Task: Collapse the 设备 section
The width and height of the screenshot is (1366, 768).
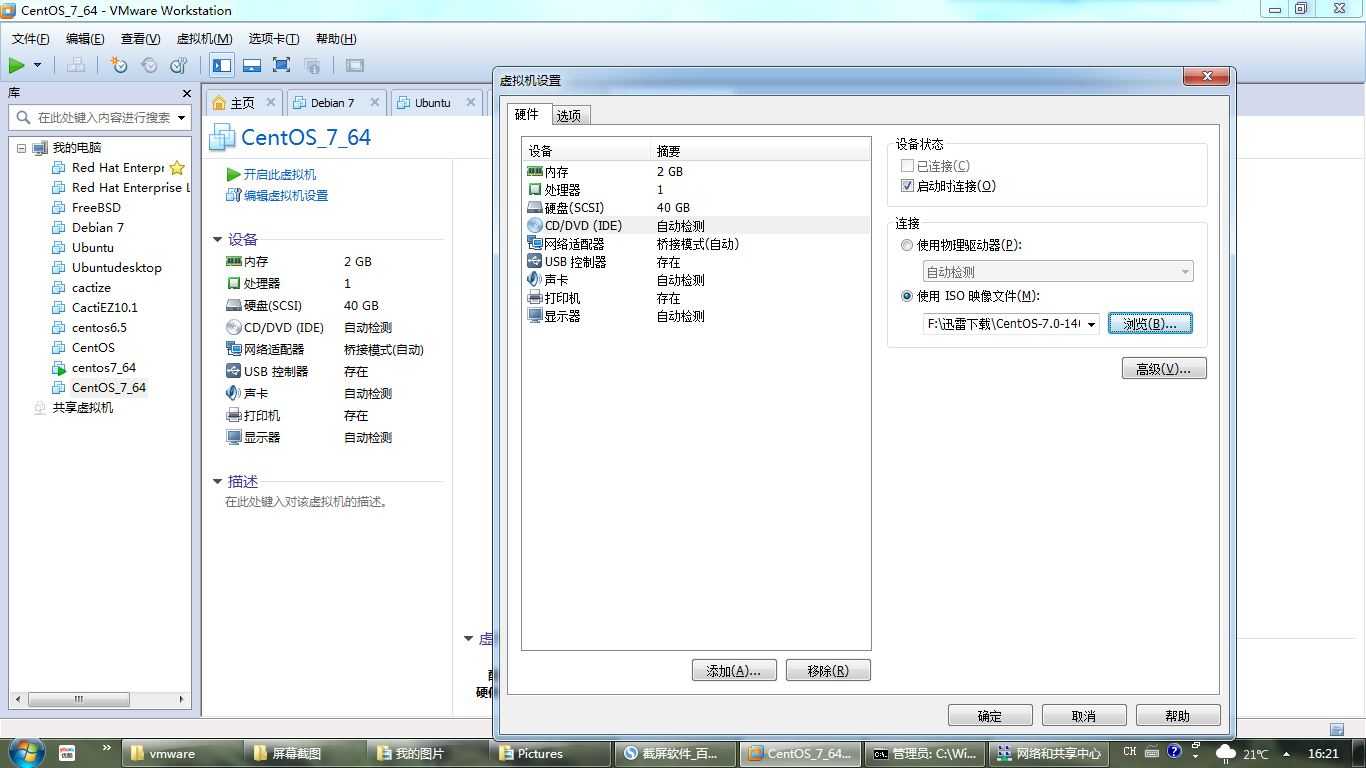Action: (x=217, y=239)
